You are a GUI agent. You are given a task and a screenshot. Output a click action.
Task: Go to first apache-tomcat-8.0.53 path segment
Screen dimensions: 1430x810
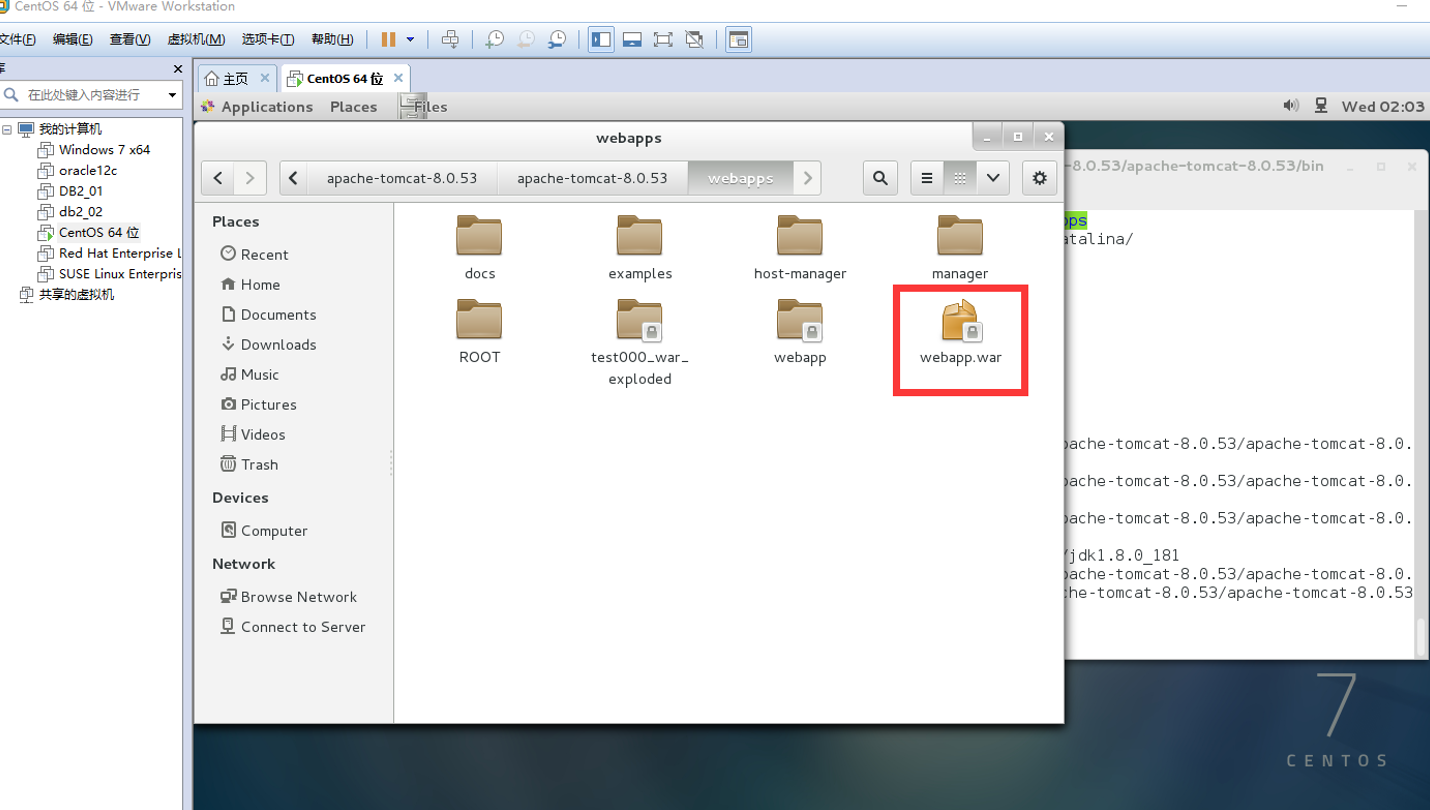click(x=402, y=178)
